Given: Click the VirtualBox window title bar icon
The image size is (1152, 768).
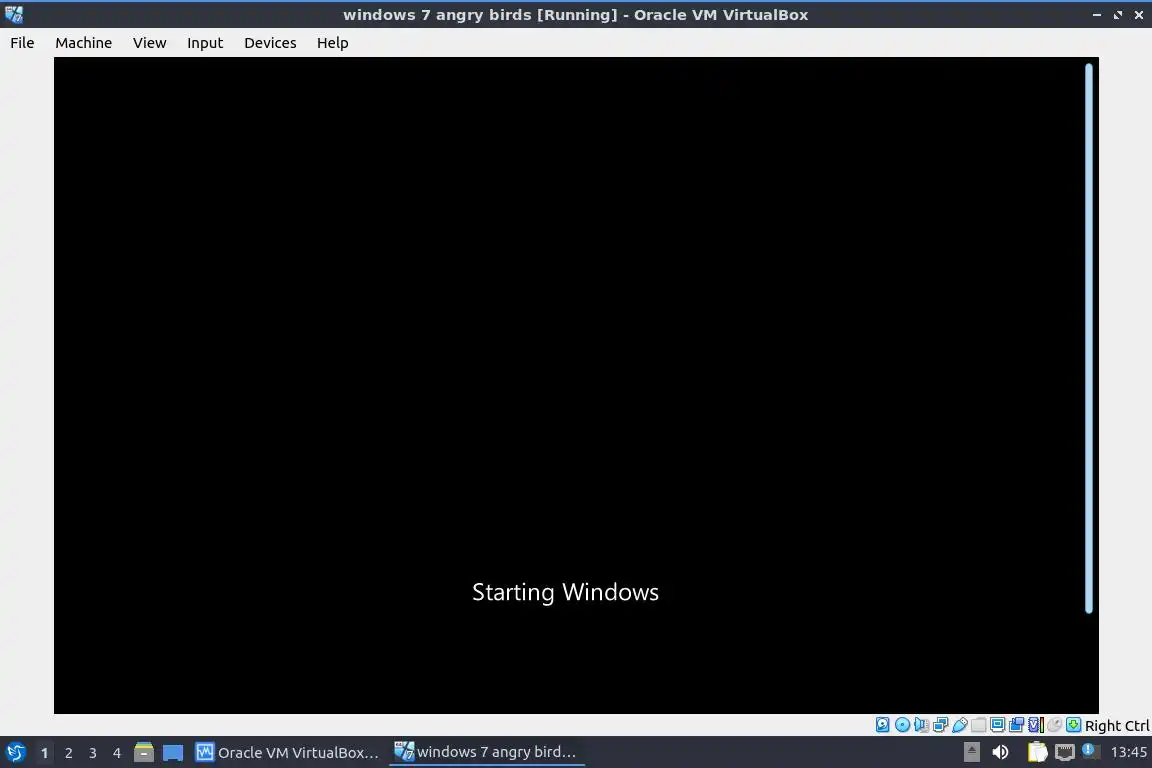Looking at the screenshot, I should (x=14, y=14).
